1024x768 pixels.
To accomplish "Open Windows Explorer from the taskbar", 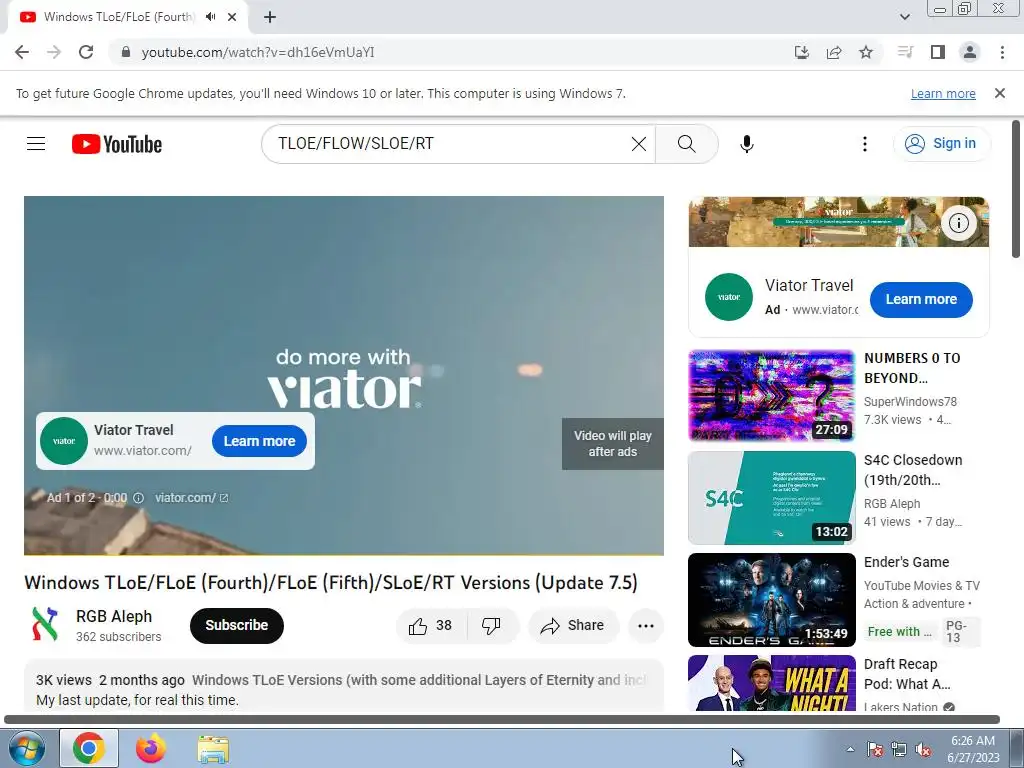I will [213, 750].
